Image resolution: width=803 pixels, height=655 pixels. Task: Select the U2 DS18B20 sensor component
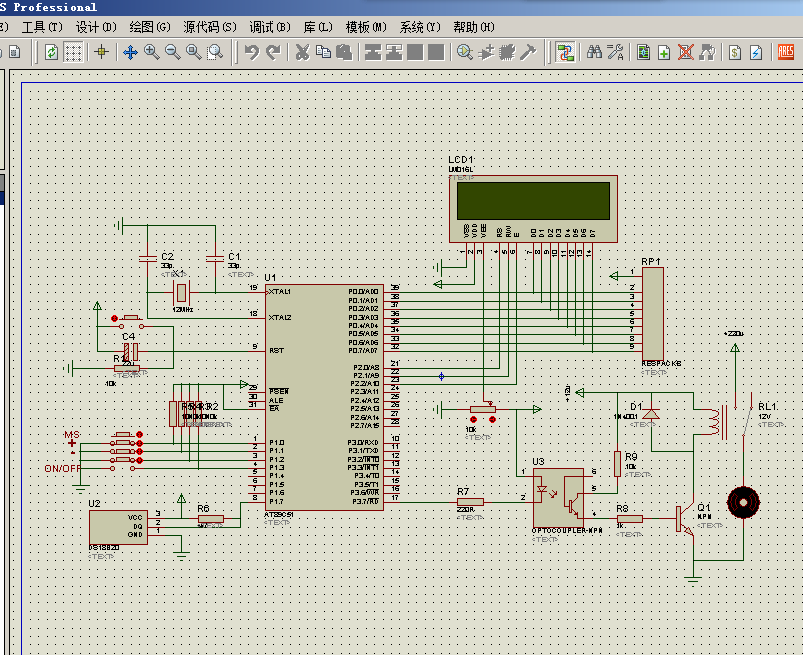[x=118, y=527]
